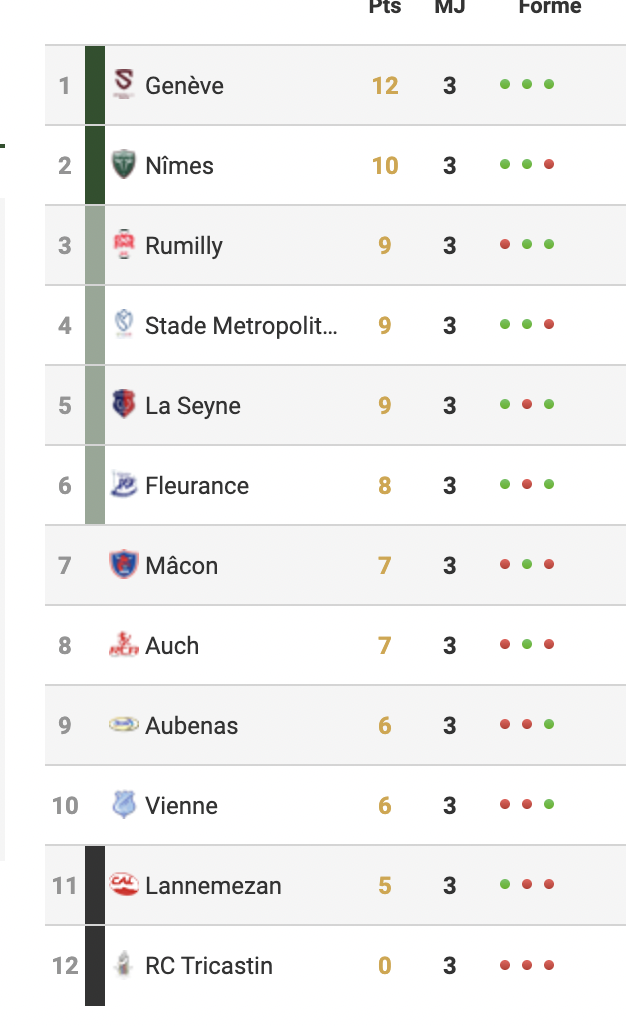This screenshot has height=1026, width=626.
Task: Click the Auch red club logo
Action: coord(124,644)
